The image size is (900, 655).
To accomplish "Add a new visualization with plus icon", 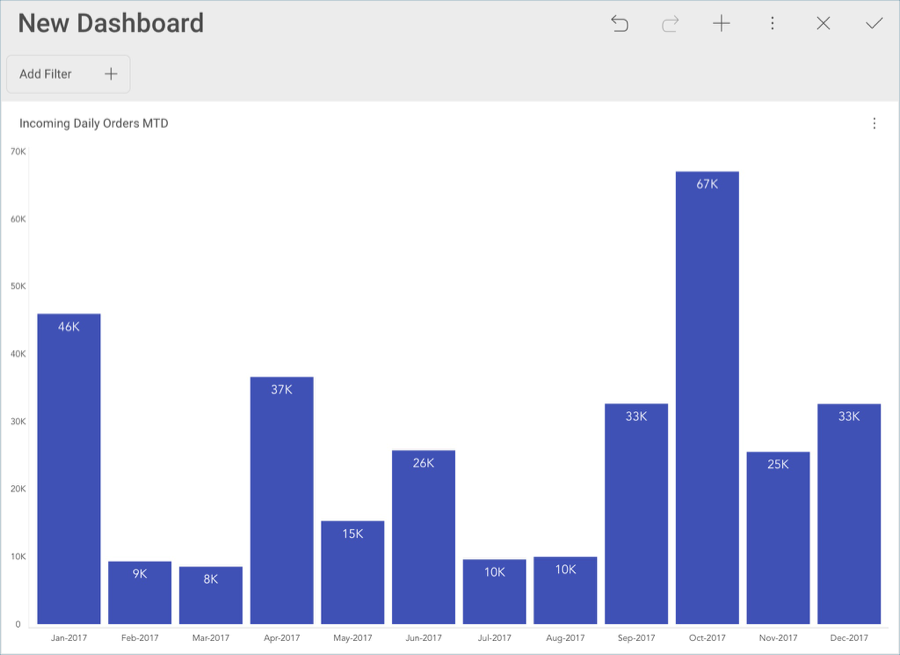I will click(721, 24).
